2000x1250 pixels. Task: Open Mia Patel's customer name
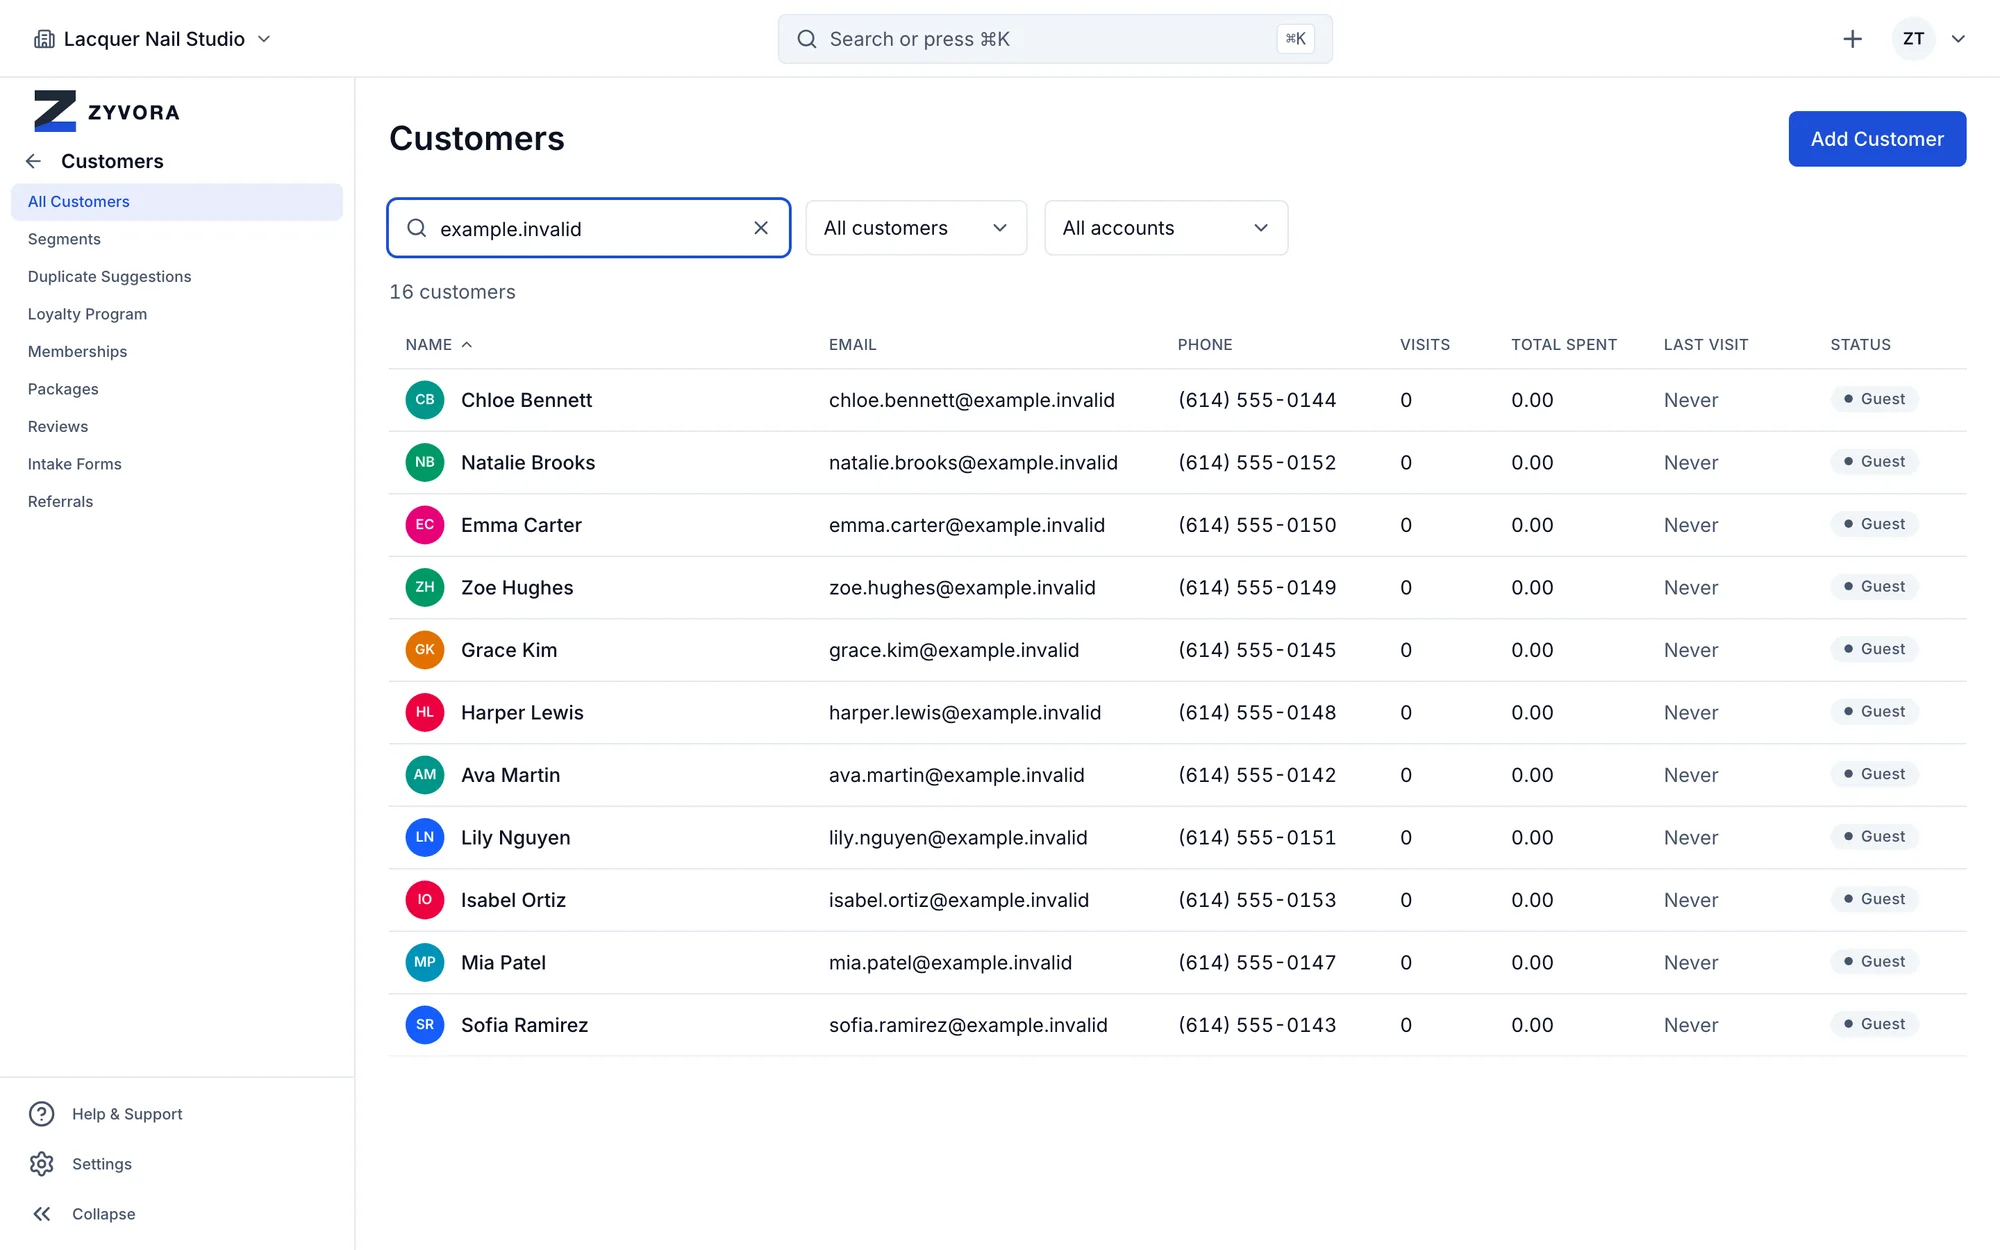tap(503, 962)
